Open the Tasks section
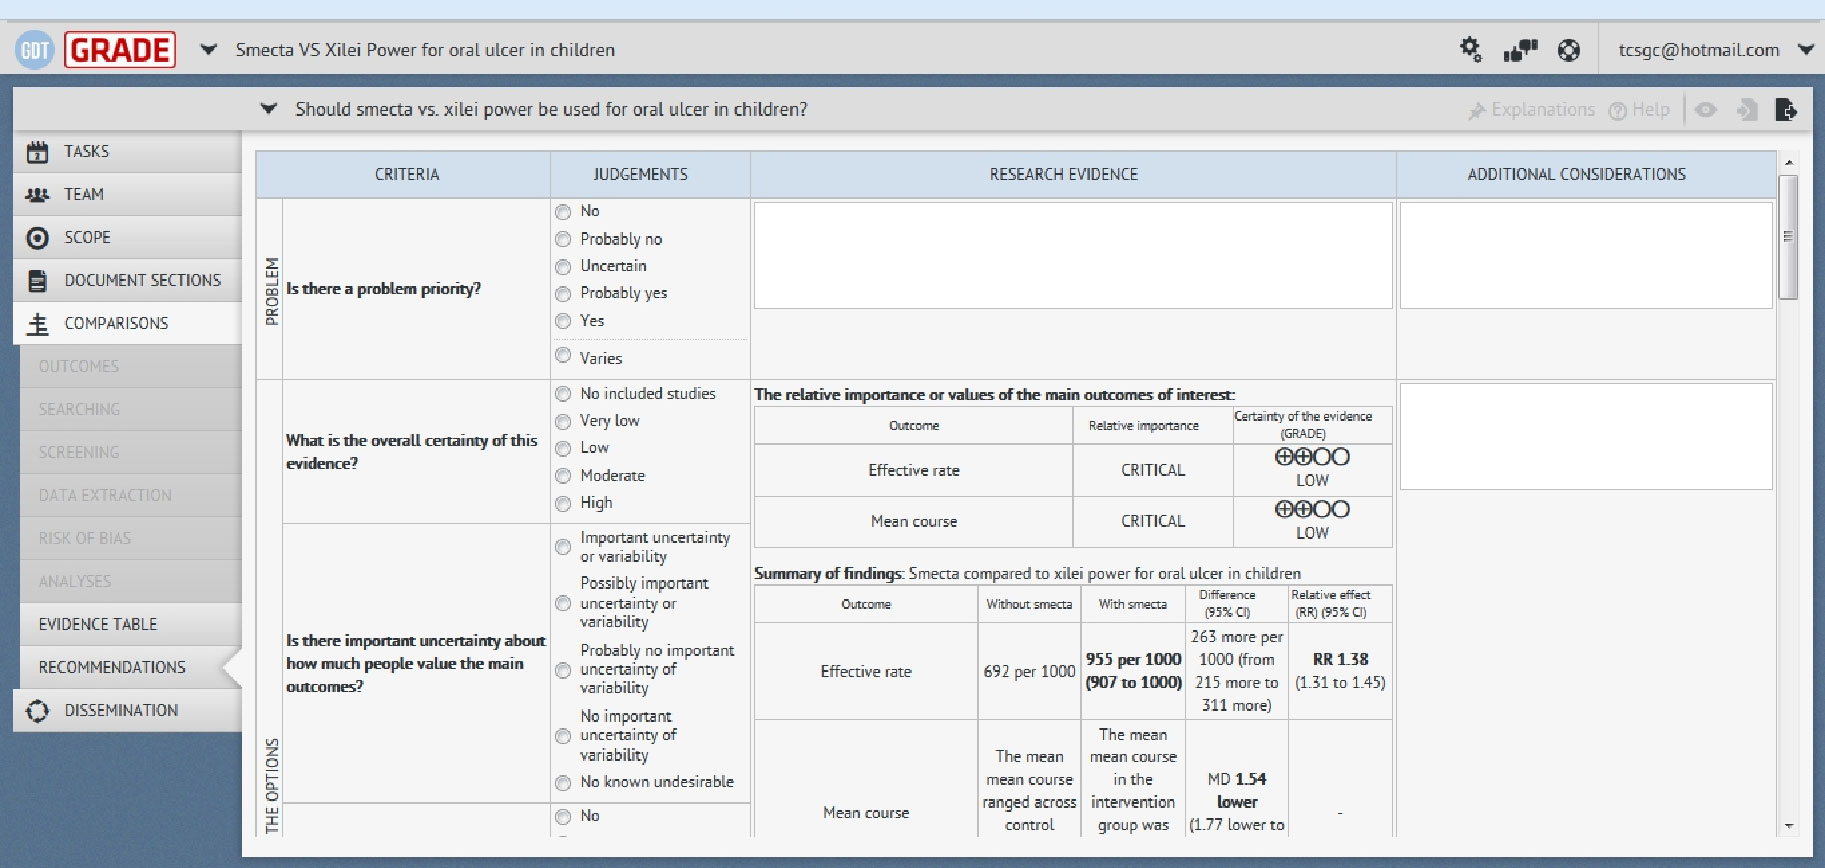 127,152
